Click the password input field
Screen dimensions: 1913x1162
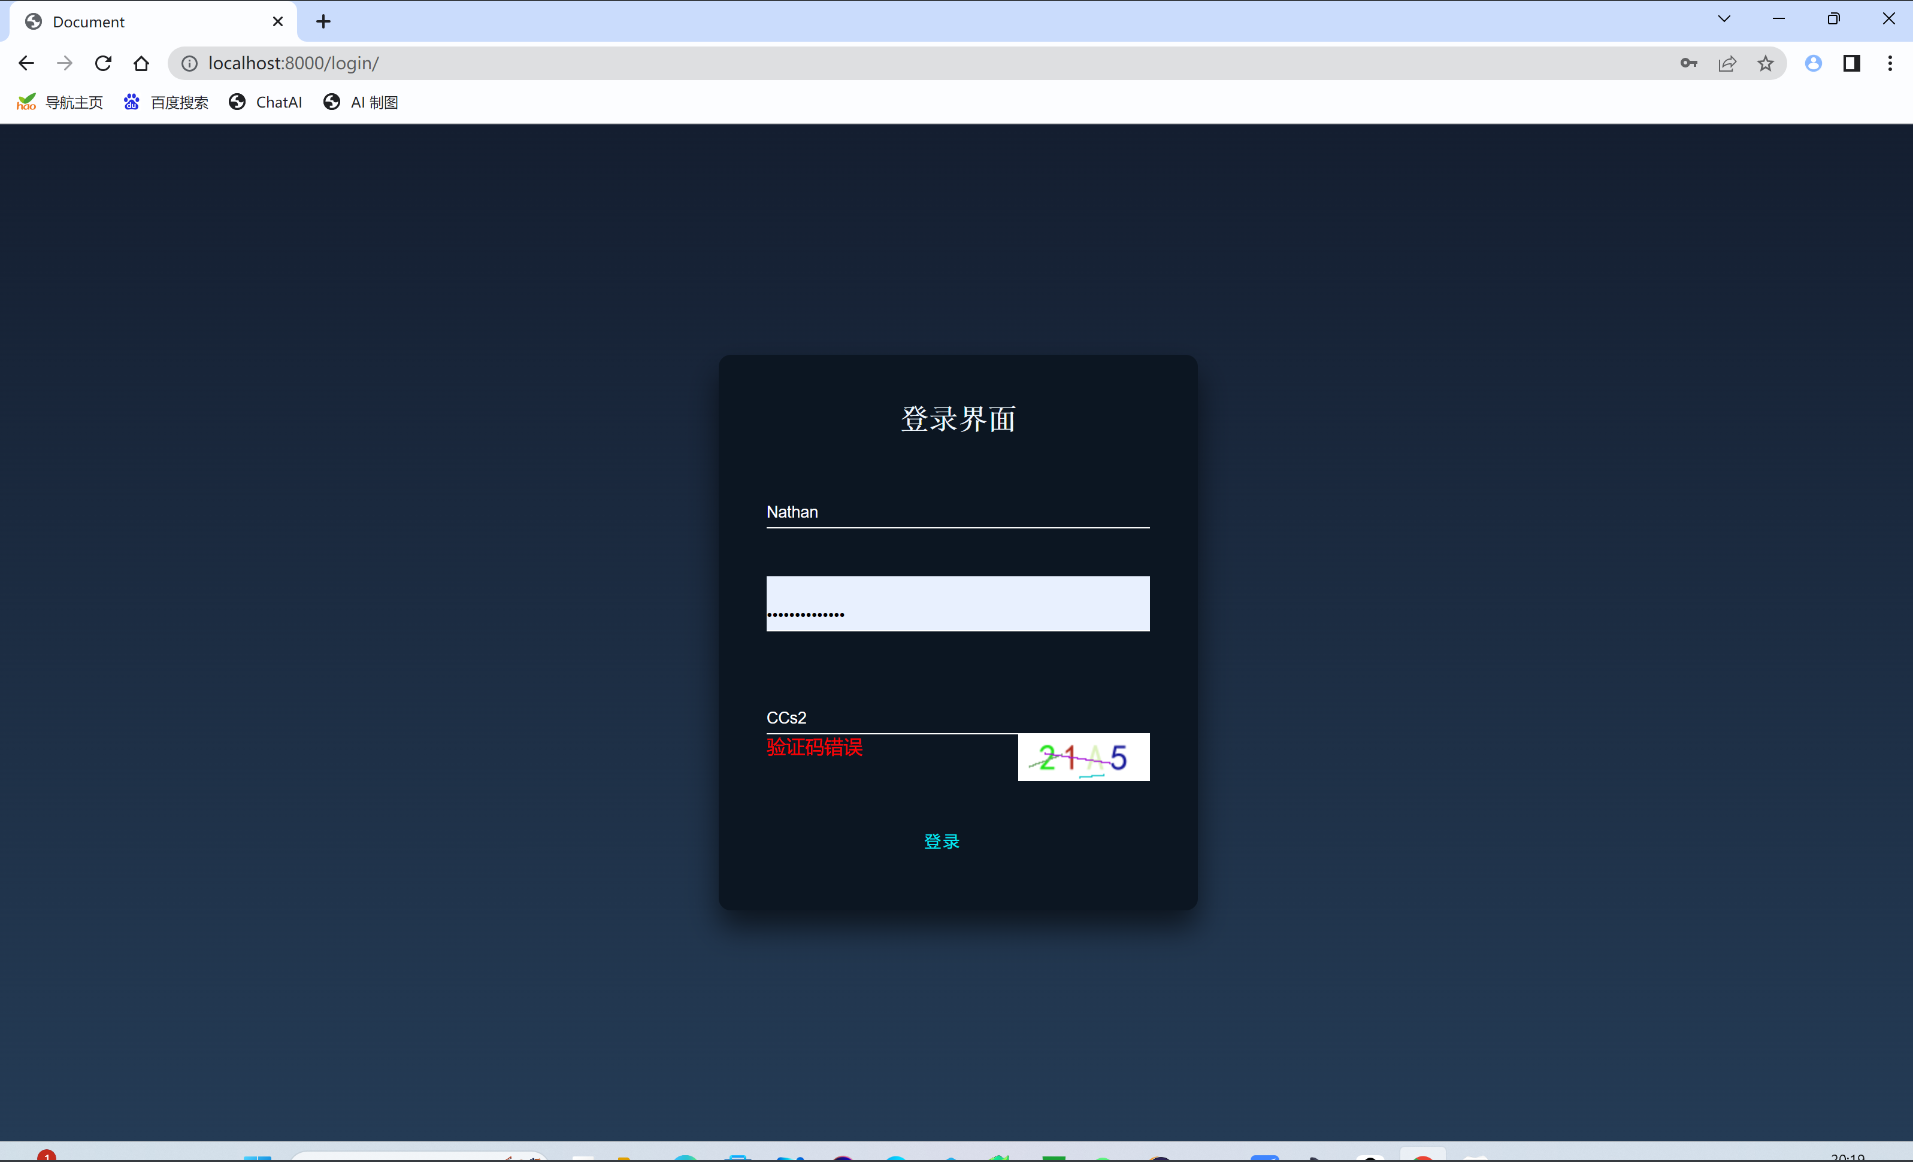(x=958, y=603)
